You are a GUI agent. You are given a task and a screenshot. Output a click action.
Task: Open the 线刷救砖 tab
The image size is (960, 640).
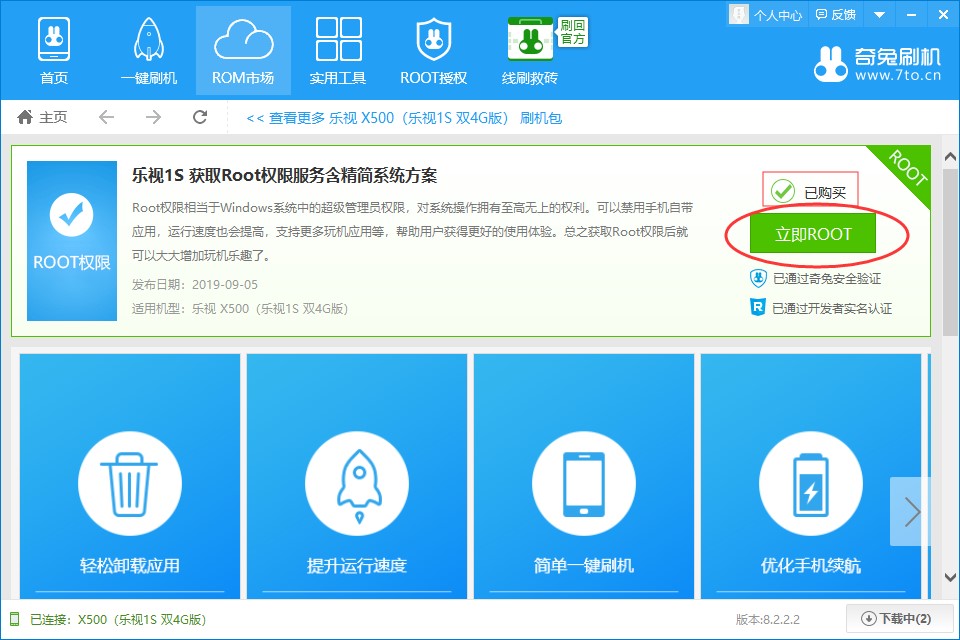pyautogui.click(x=530, y=51)
